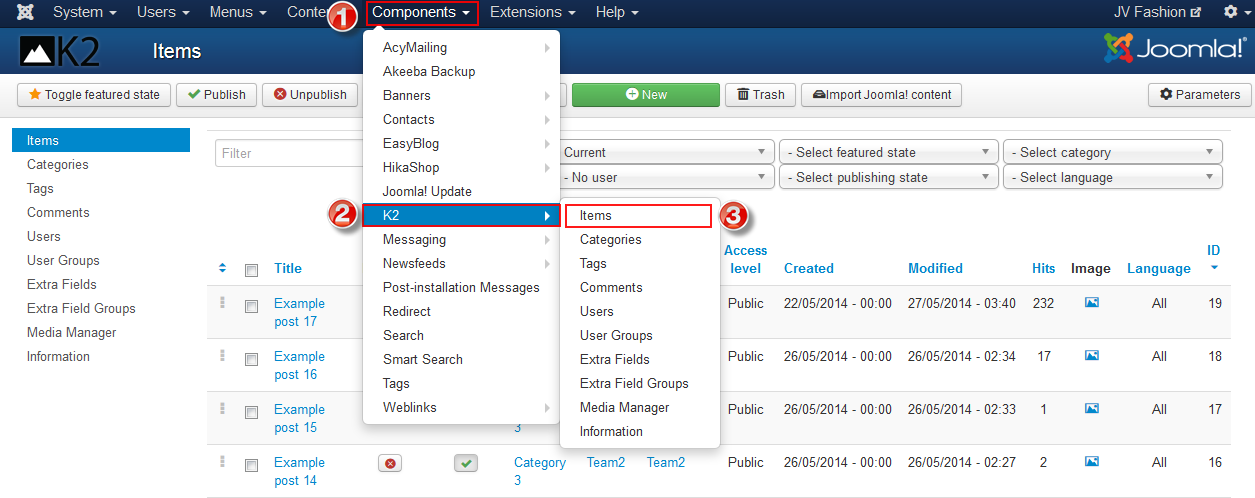Expand Banners submenu
Image resolution: width=1255 pixels, height=498 pixels.
coord(461,95)
